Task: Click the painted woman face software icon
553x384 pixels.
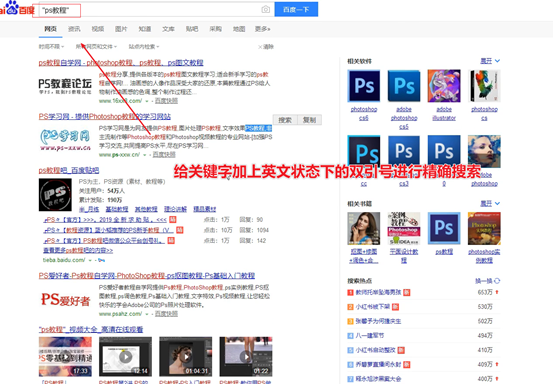Action: pos(484,151)
